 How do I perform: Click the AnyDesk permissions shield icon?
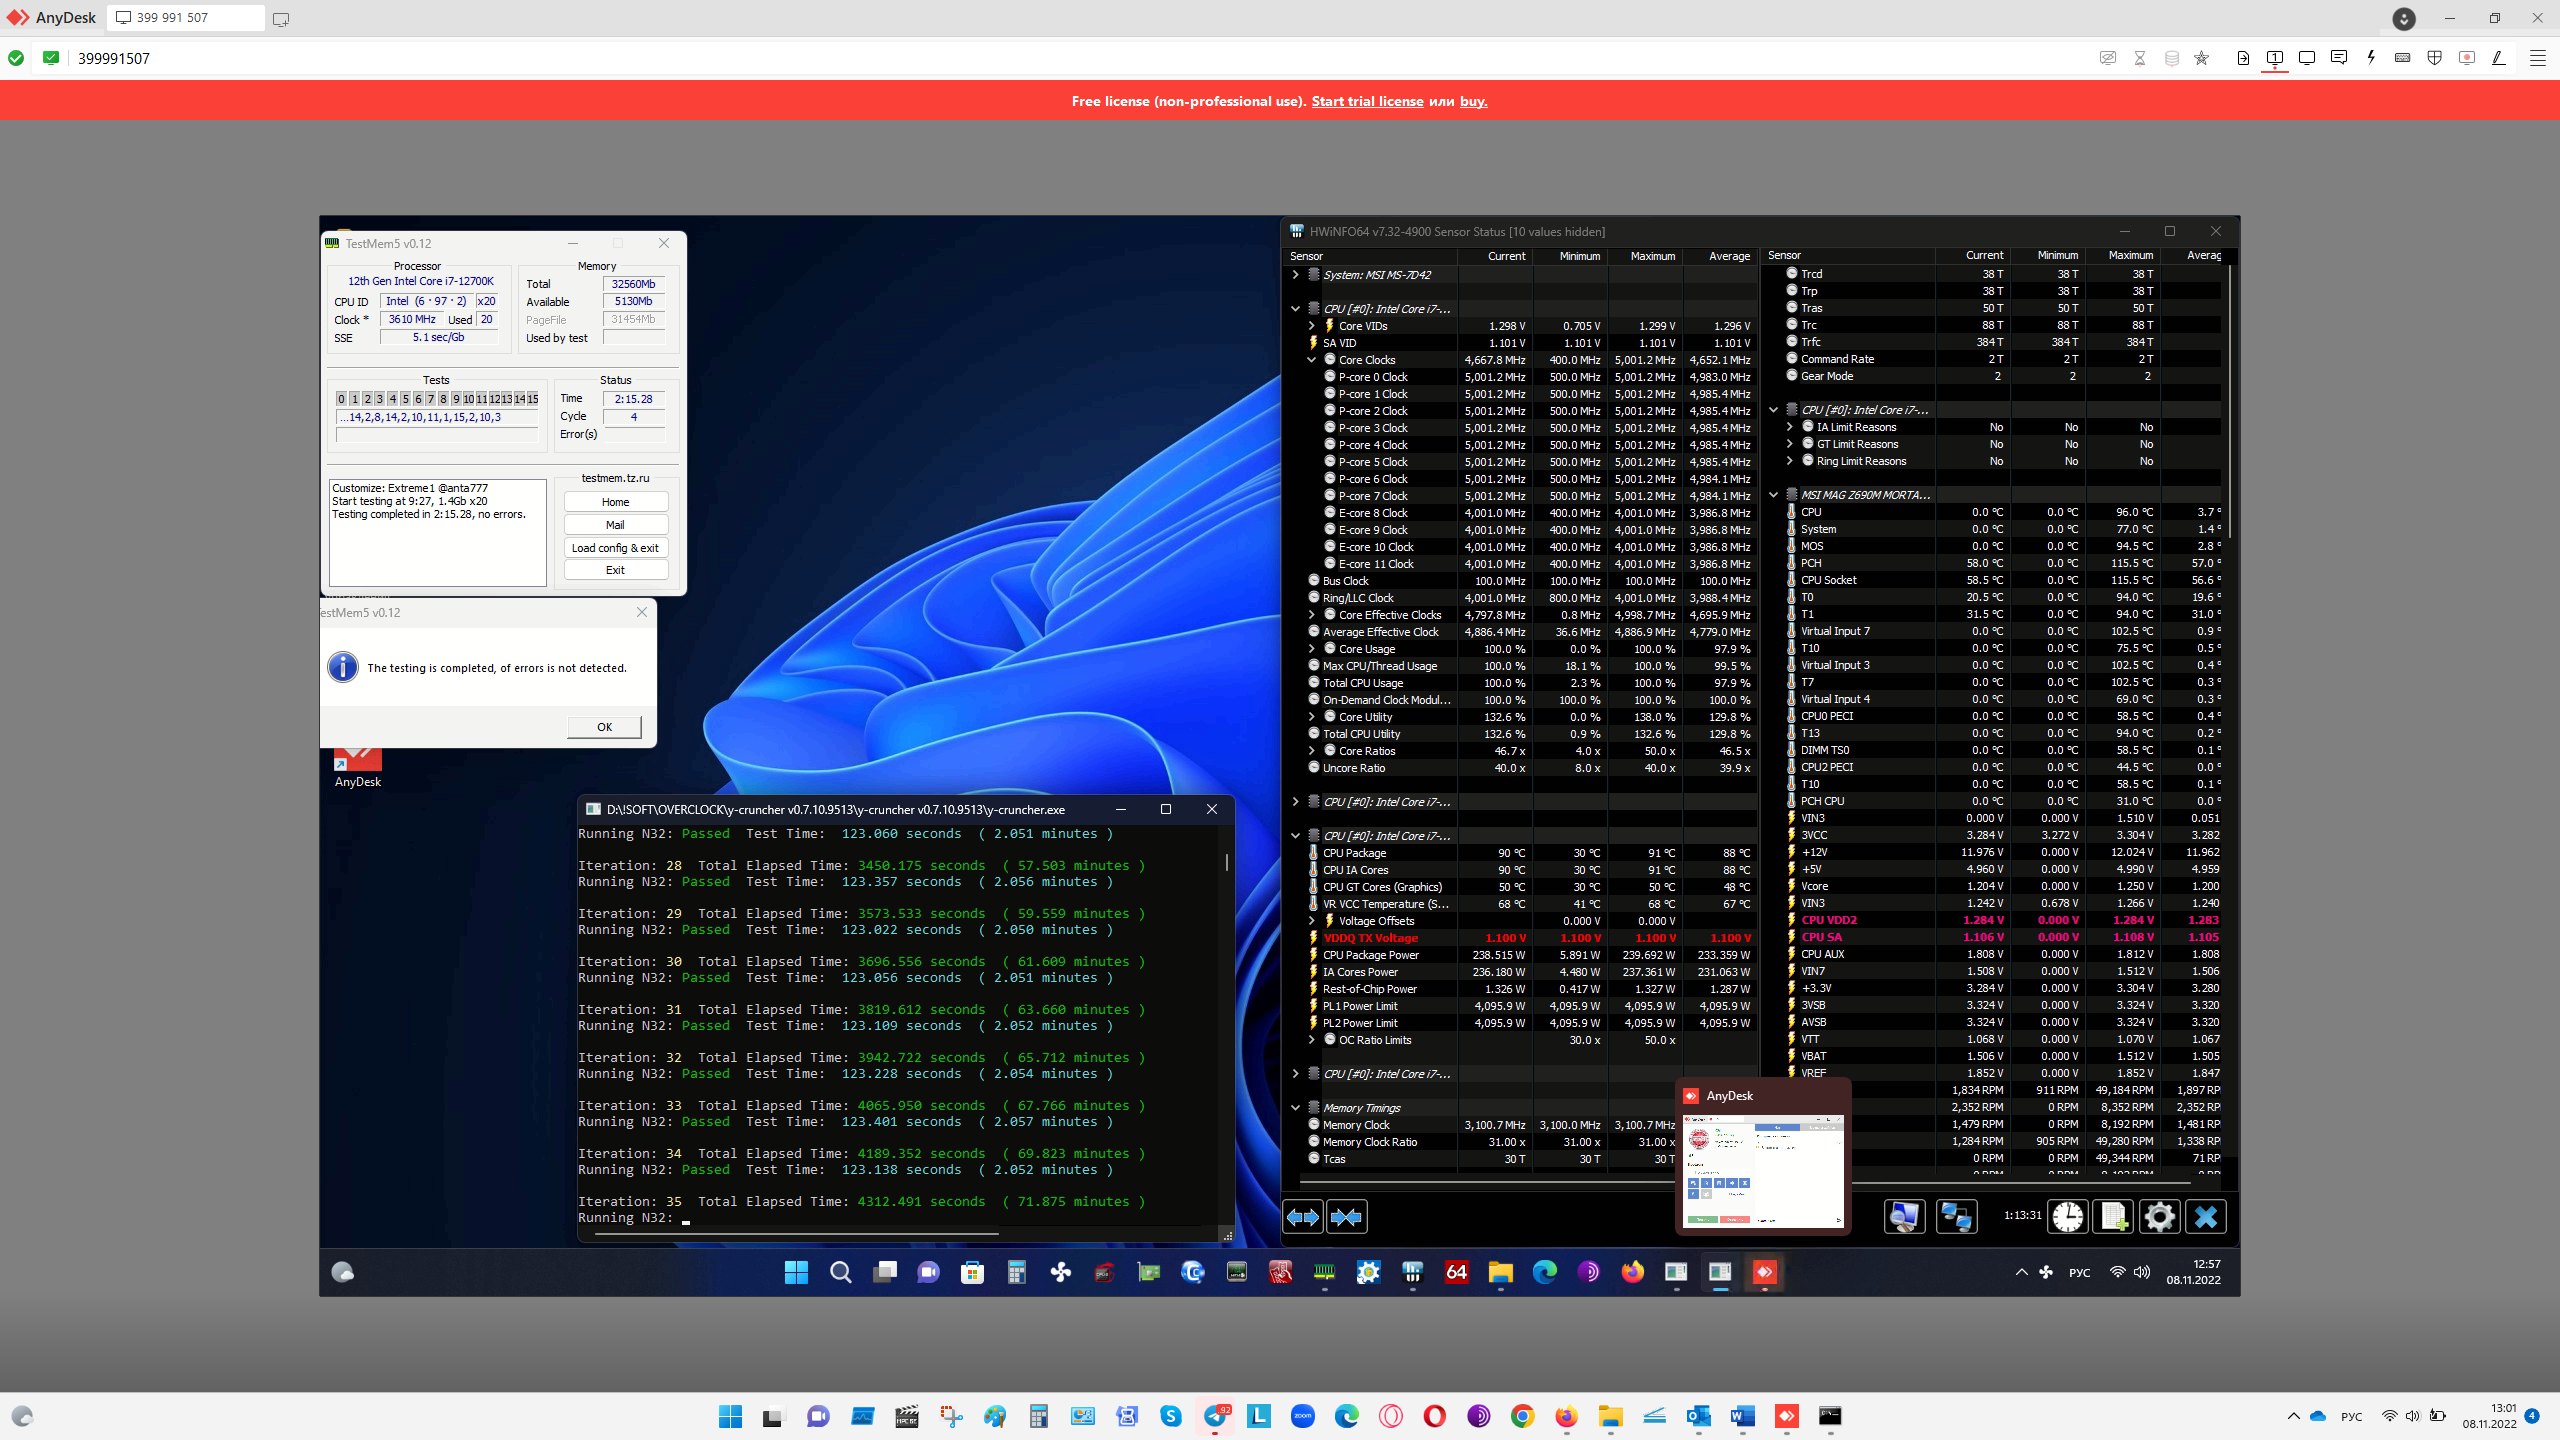tap(2434, 58)
